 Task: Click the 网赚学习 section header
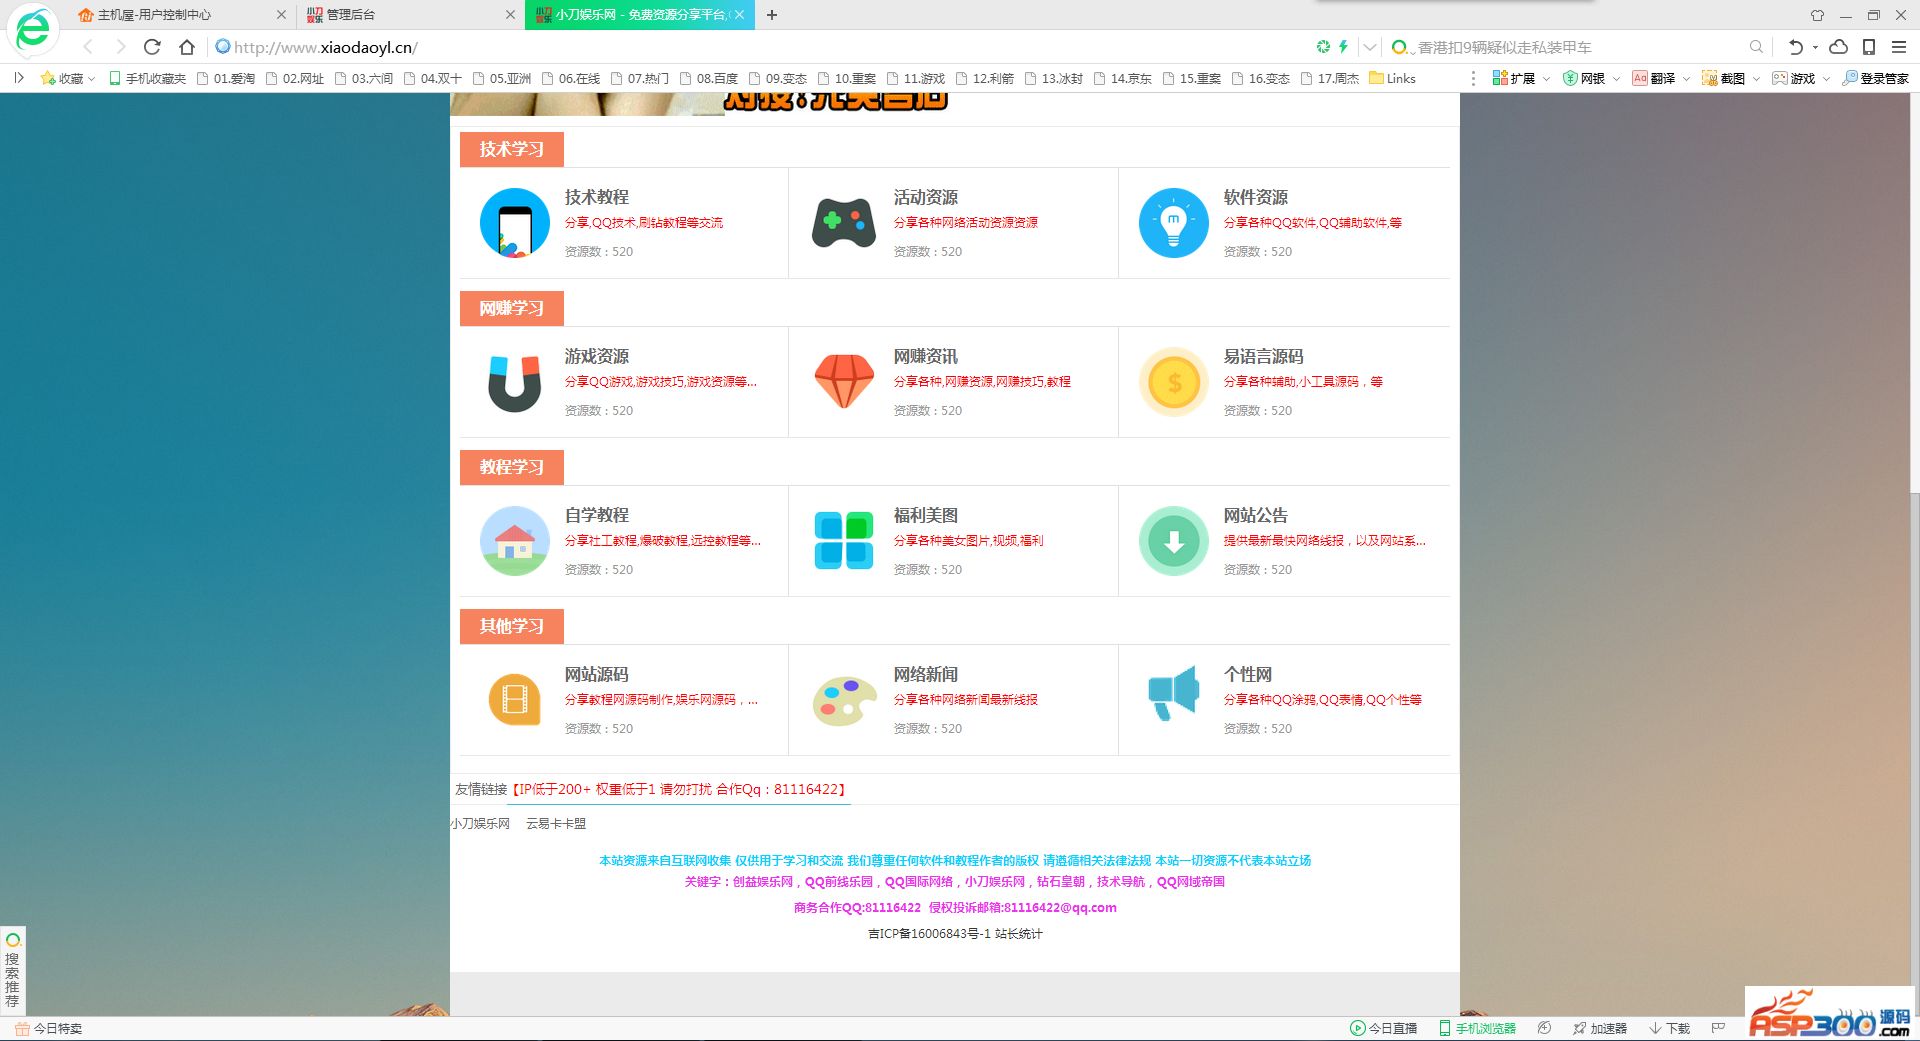(x=512, y=308)
